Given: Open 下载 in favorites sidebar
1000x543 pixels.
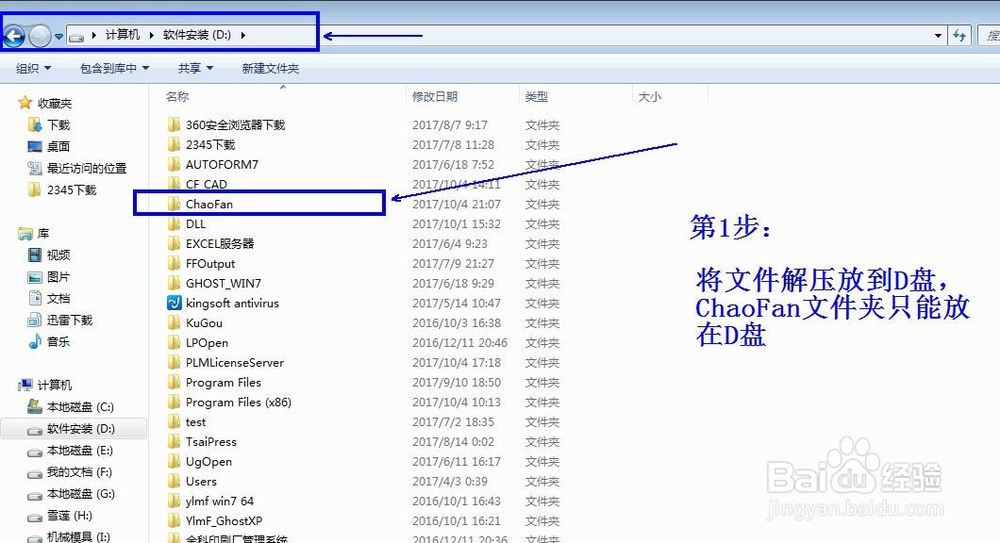Looking at the screenshot, I should click(58, 124).
